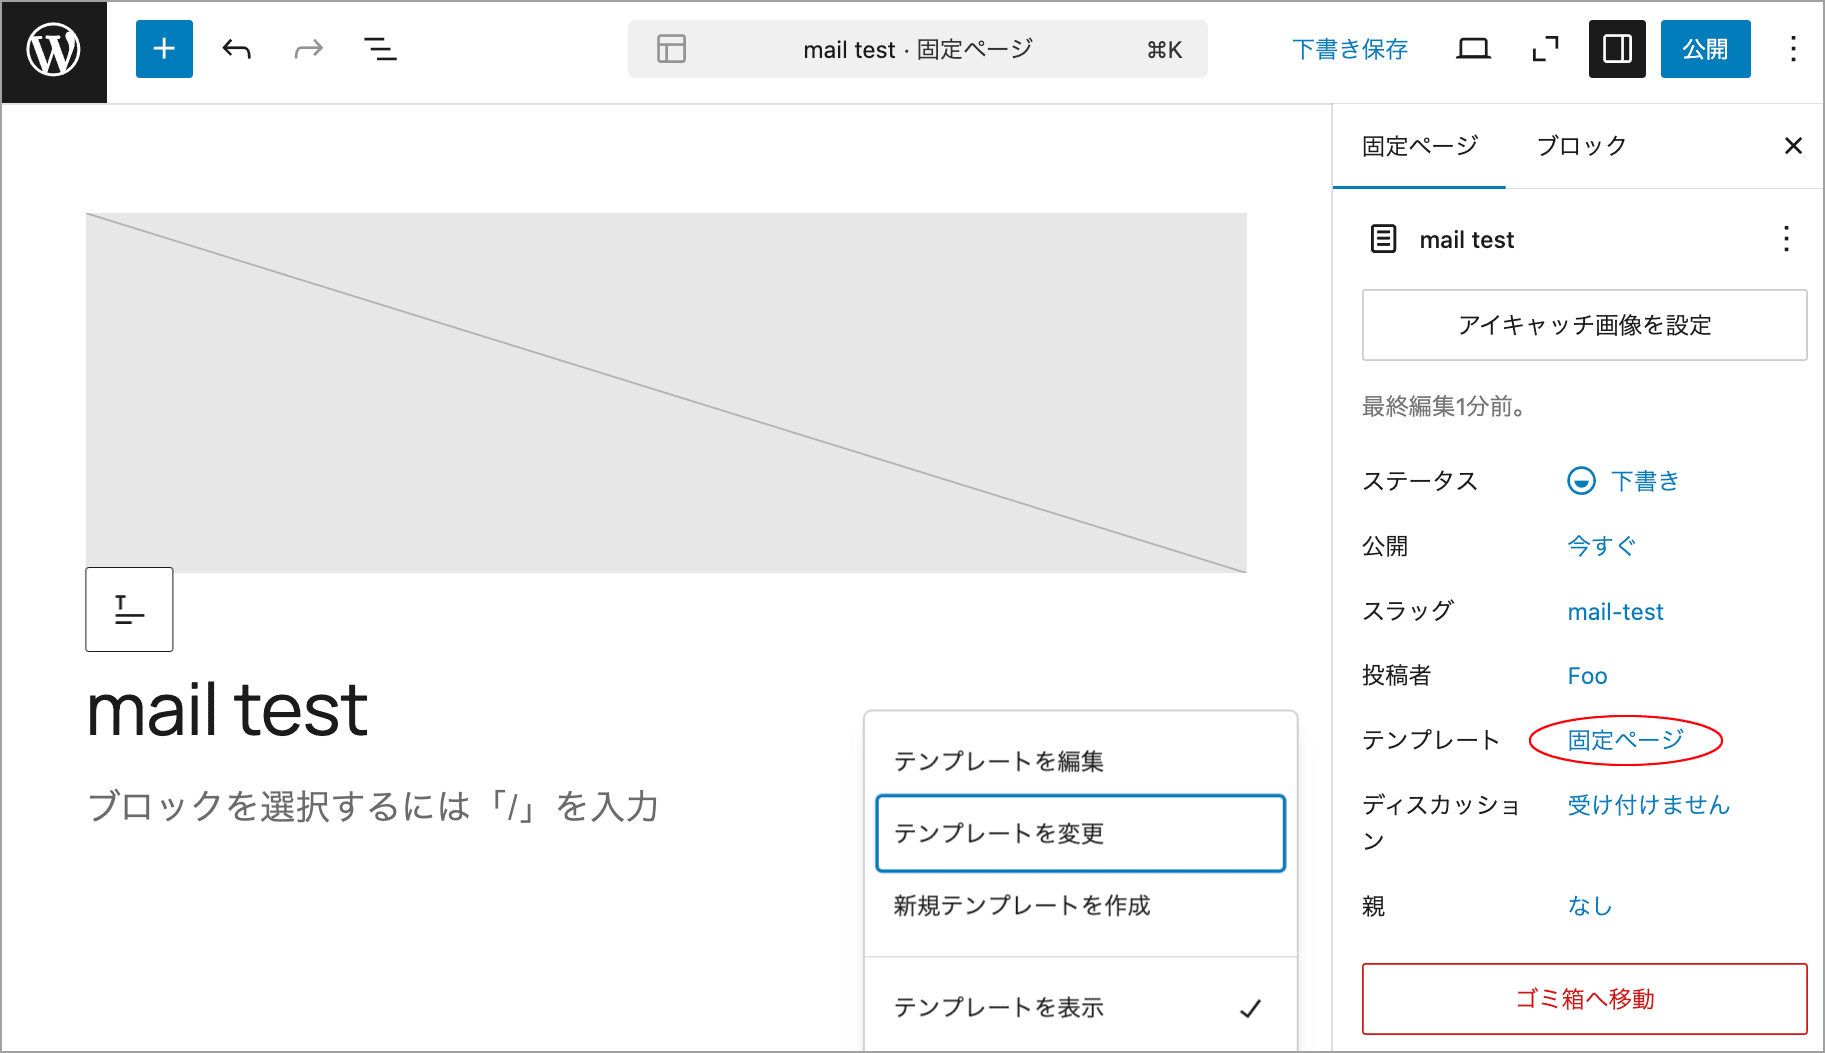Open the block inserter plus button
Image resolution: width=1825 pixels, height=1053 pixels.
pyautogui.click(x=164, y=49)
